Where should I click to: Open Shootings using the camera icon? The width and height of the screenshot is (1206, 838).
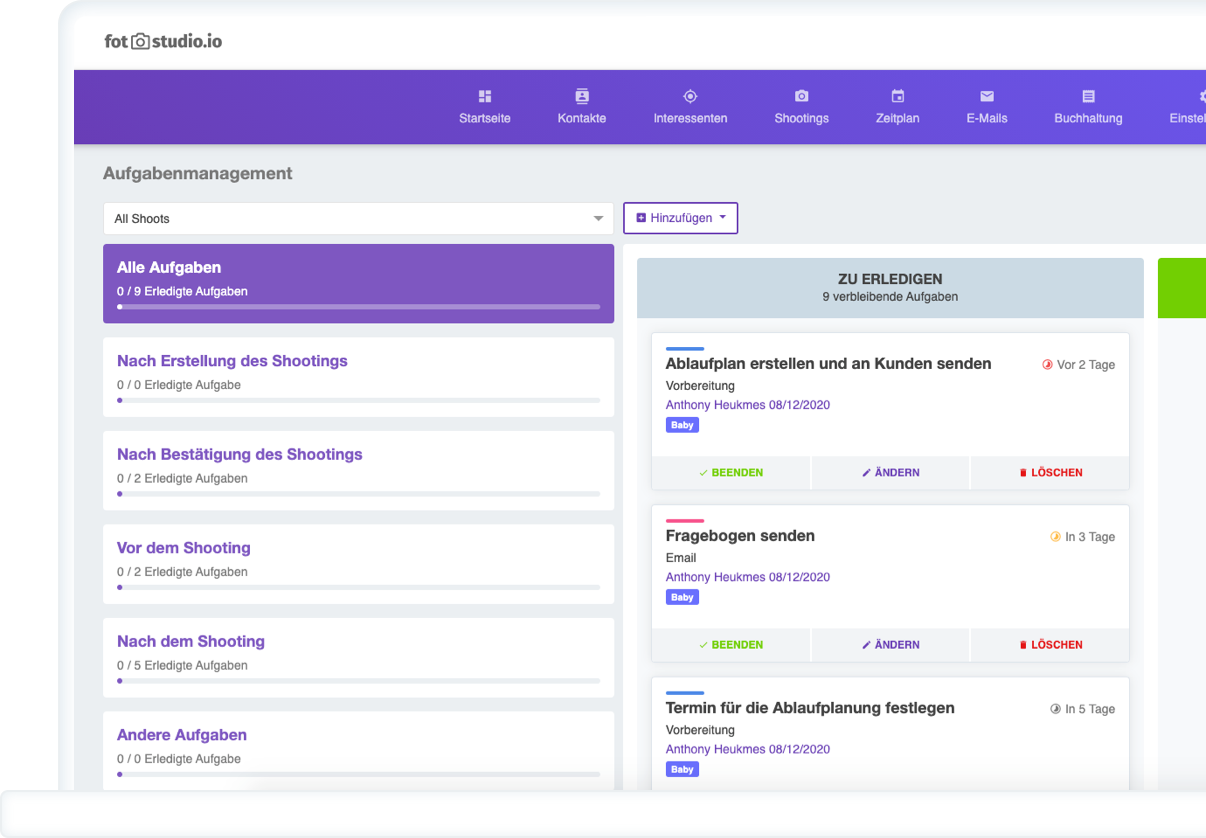pyautogui.click(x=801, y=96)
